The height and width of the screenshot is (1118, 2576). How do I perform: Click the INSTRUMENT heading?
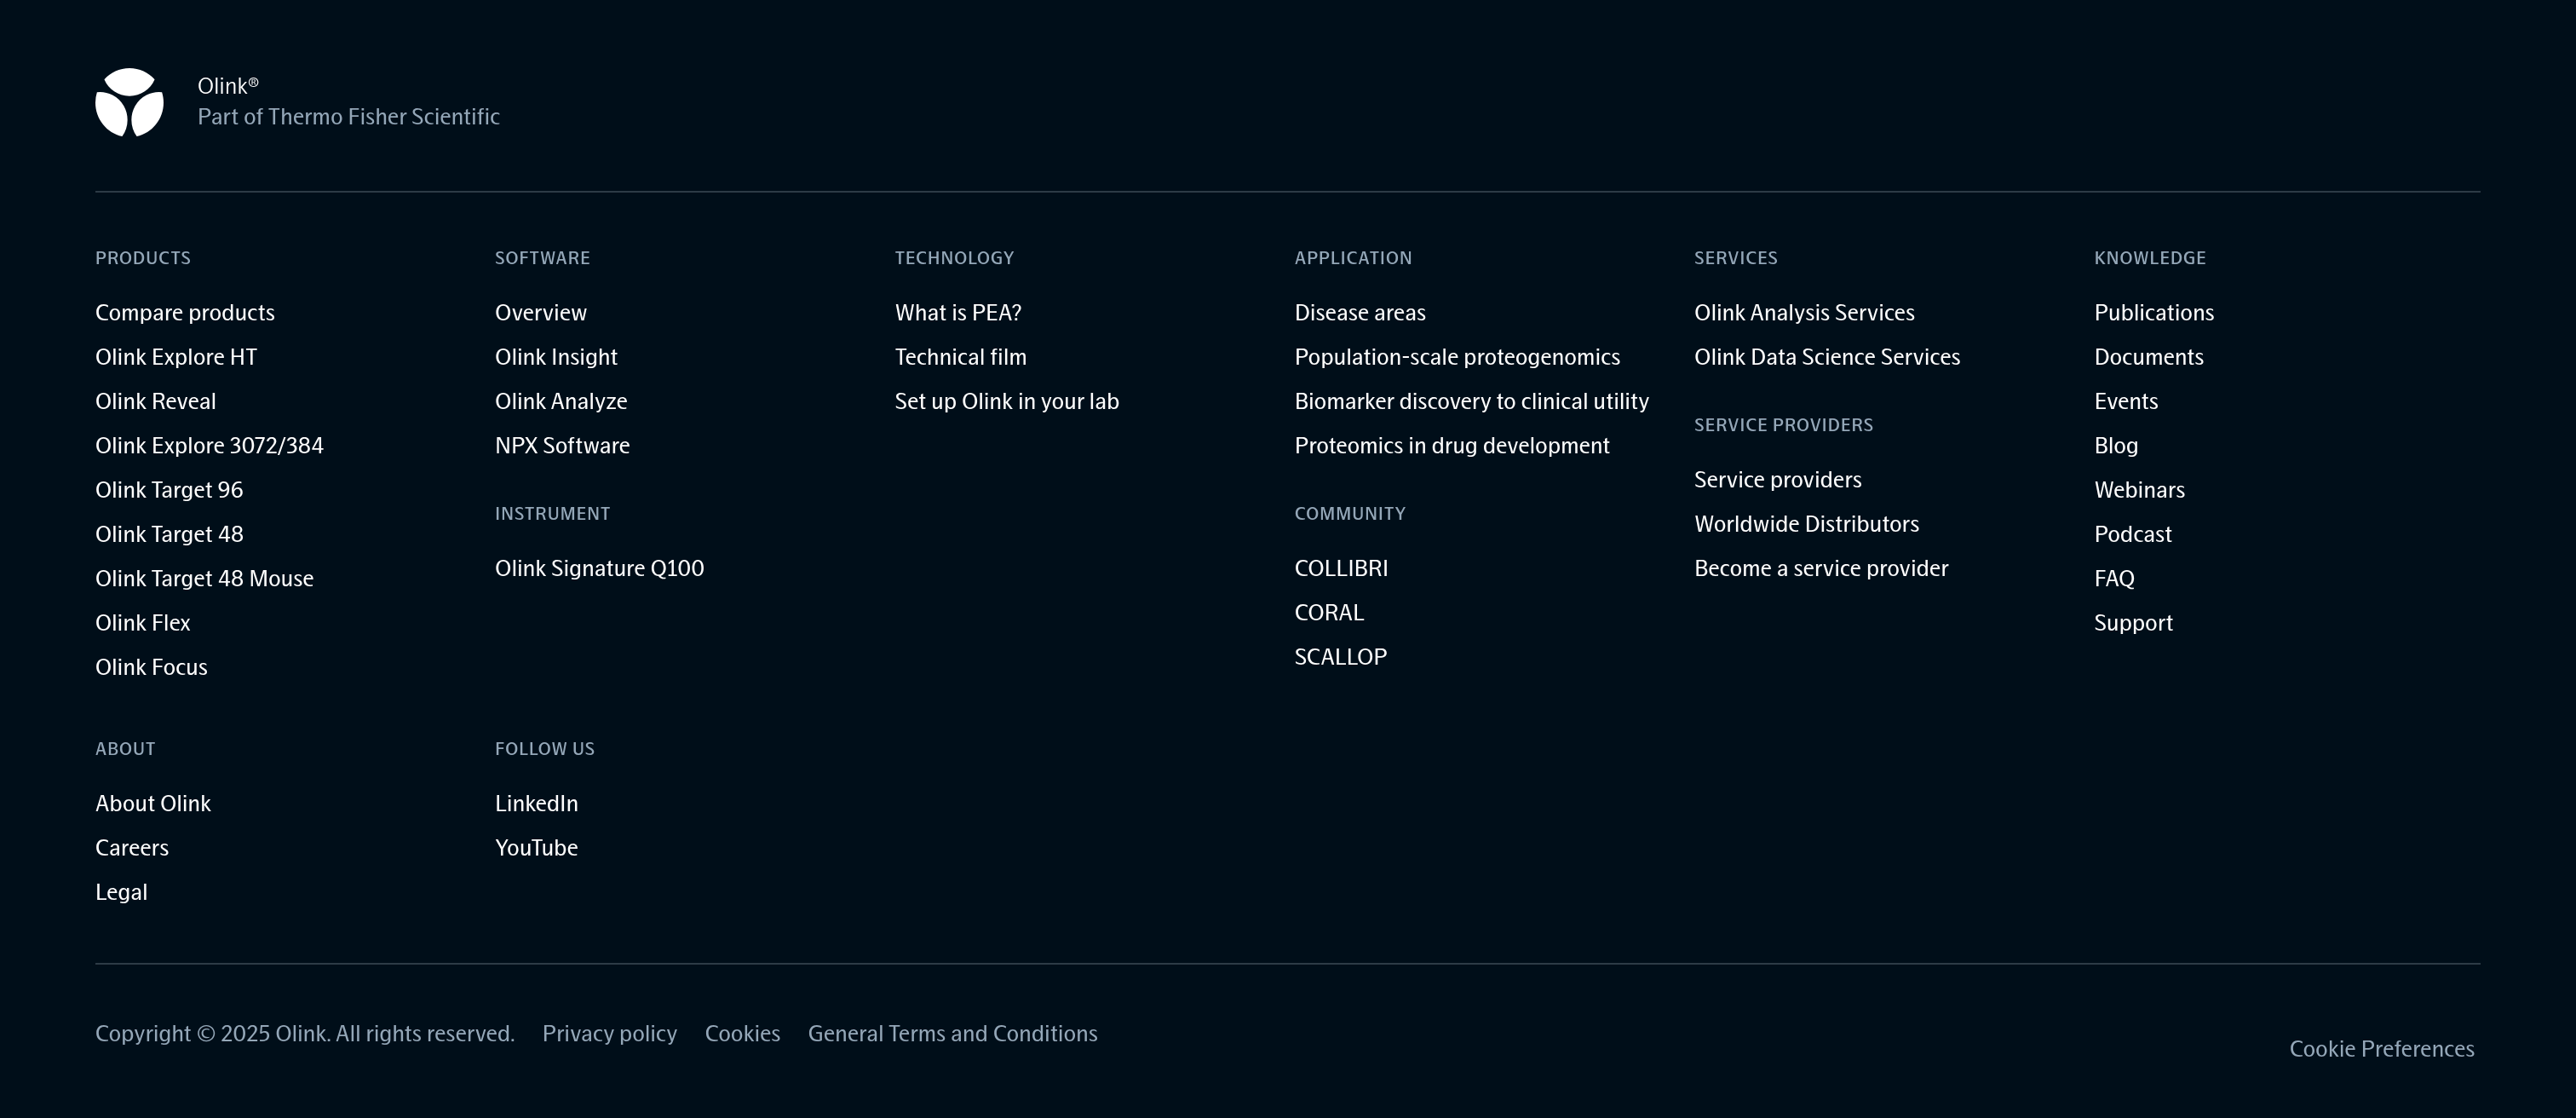[x=552, y=514]
